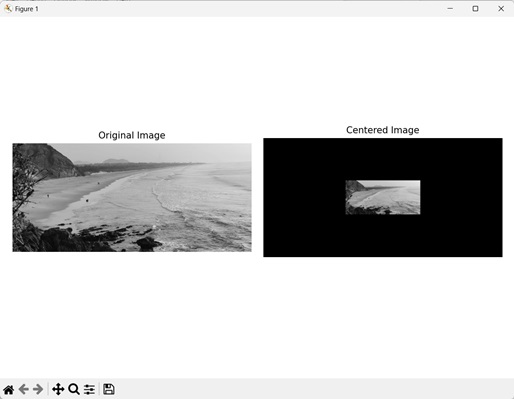Close the Figure 1 window

[x=501, y=9]
